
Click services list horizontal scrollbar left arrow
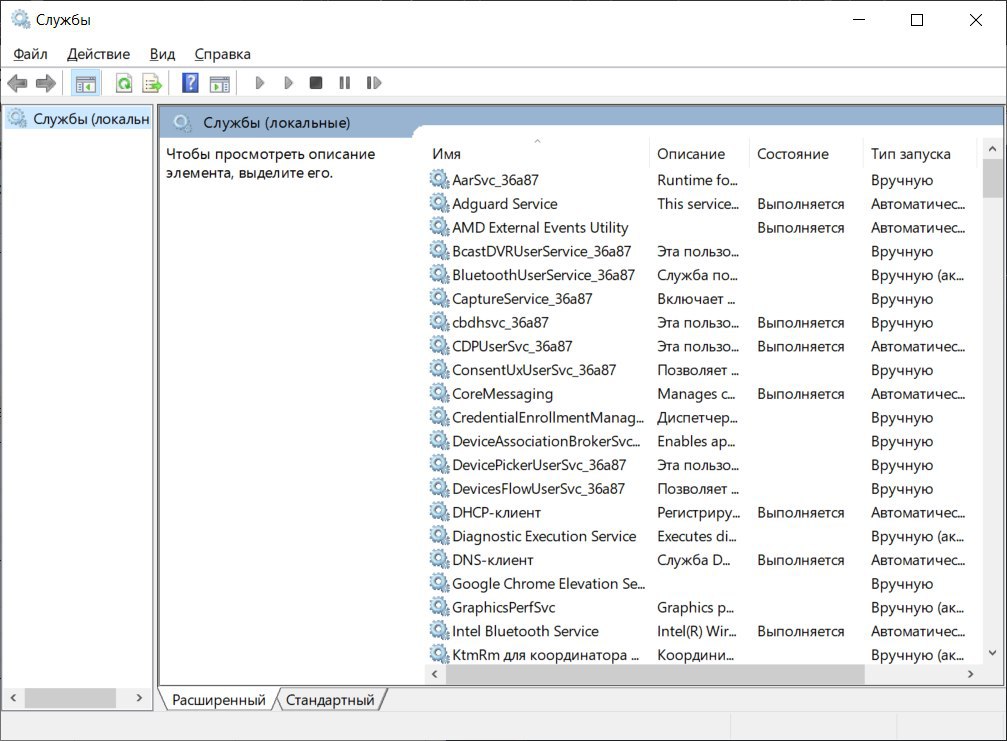[435, 674]
